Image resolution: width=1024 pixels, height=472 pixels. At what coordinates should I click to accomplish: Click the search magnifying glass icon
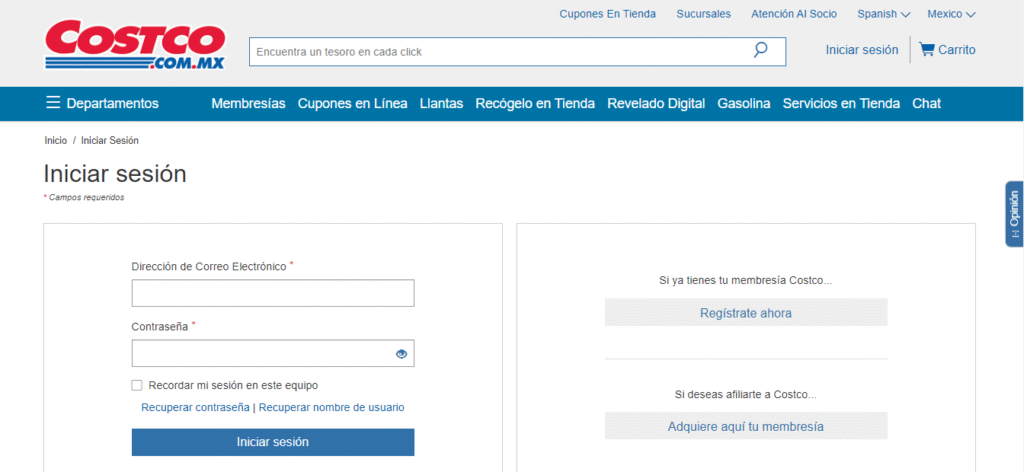(x=760, y=50)
